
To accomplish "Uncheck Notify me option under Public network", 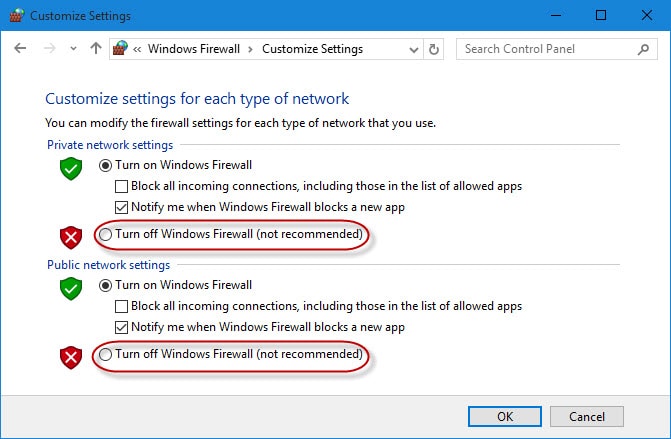I will click(x=121, y=327).
